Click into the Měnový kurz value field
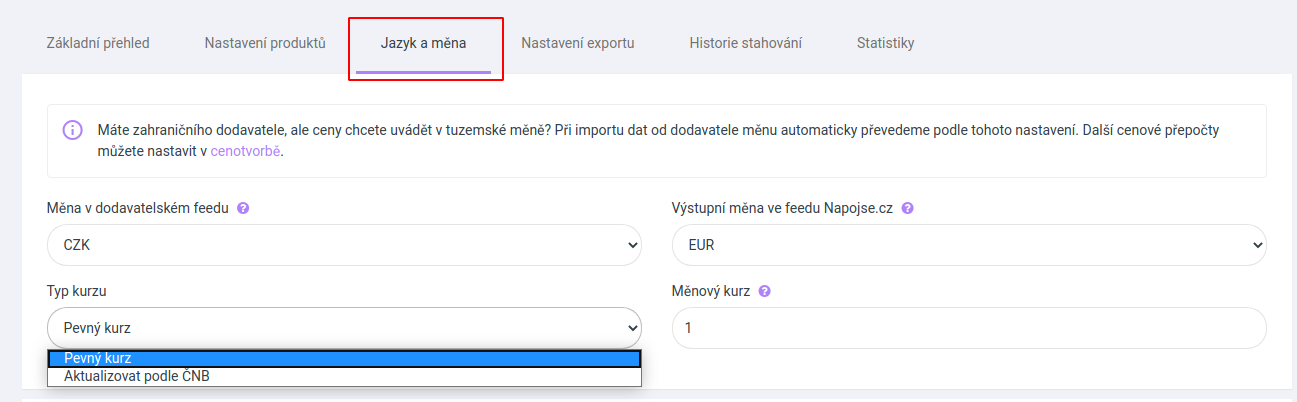This screenshot has height=402, width=1297. coord(969,328)
